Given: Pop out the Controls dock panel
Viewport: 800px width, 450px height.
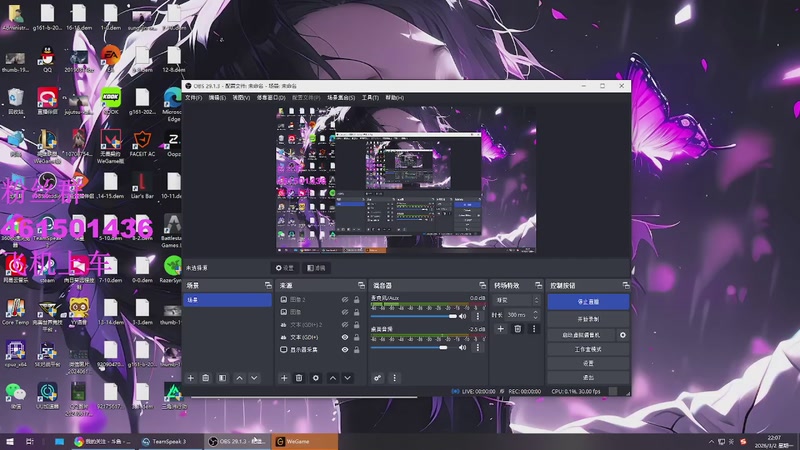Looking at the screenshot, I should pos(626,285).
